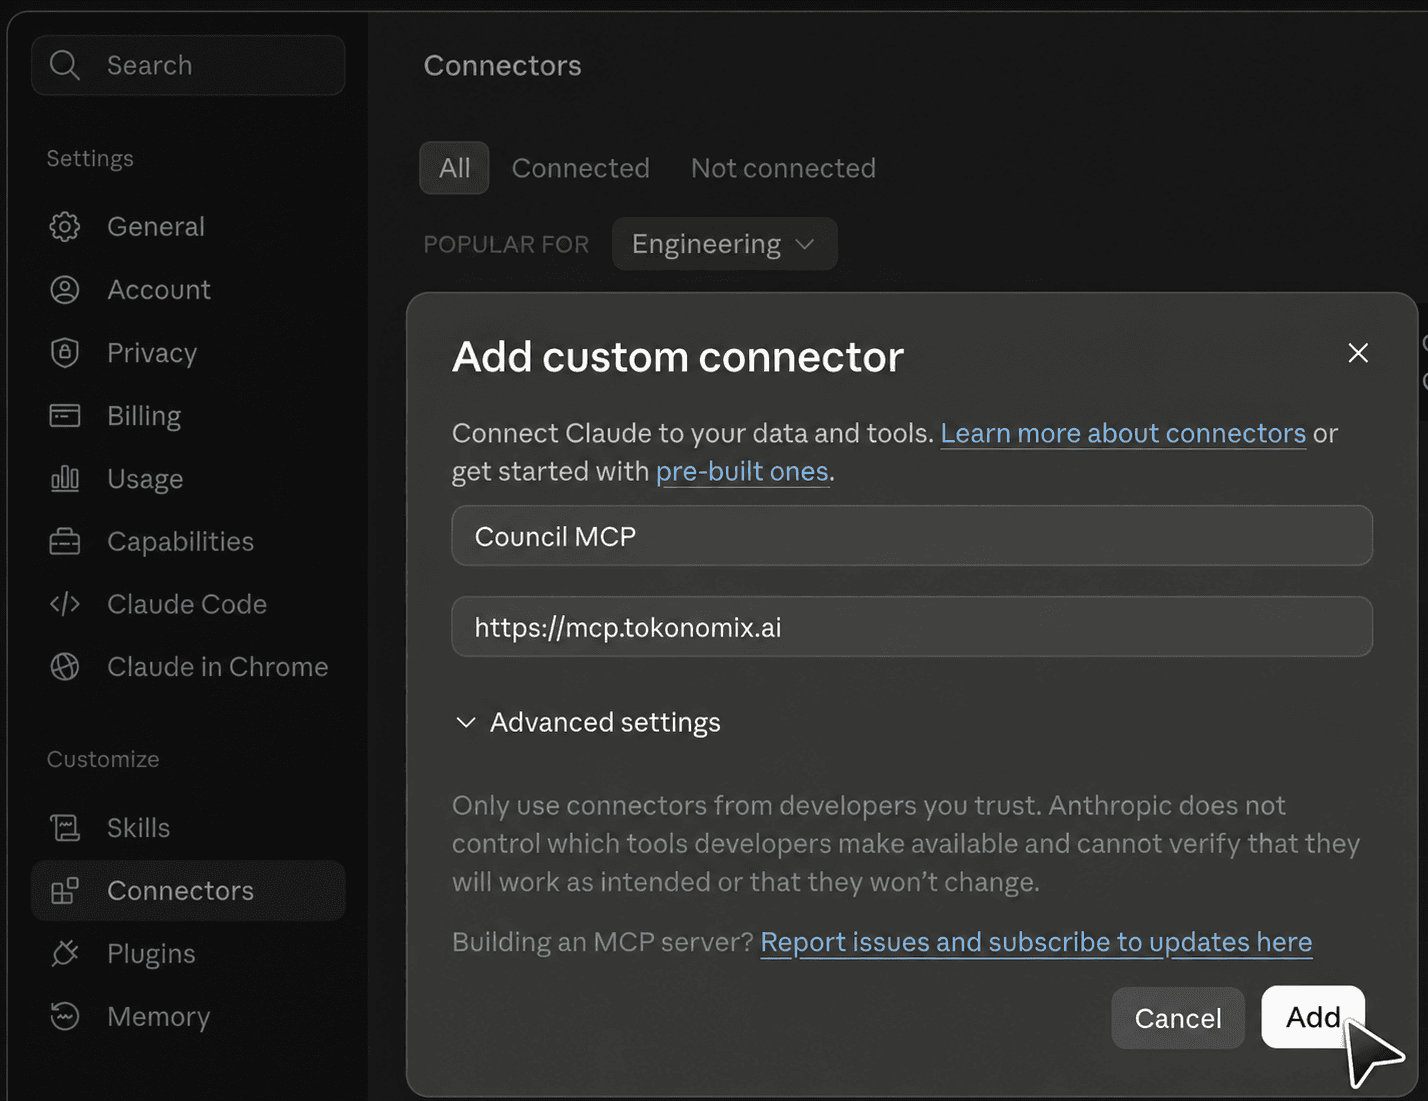Collapse Advanced settings section

click(588, 722)
